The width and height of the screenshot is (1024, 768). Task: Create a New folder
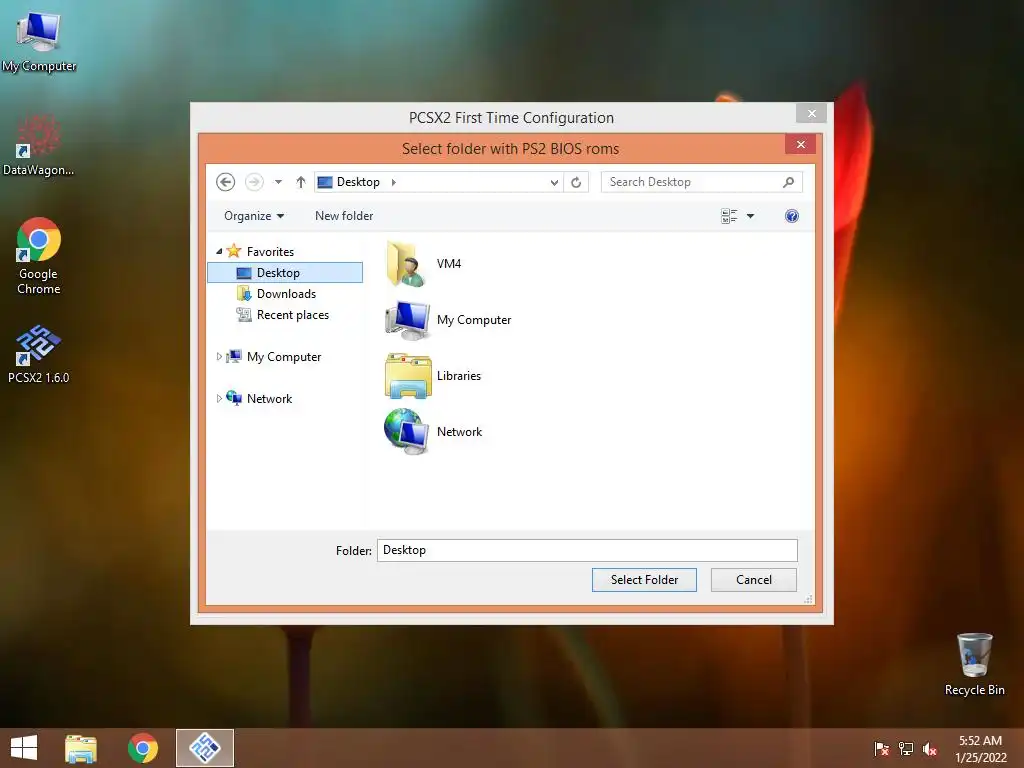[x=344, y=216]
